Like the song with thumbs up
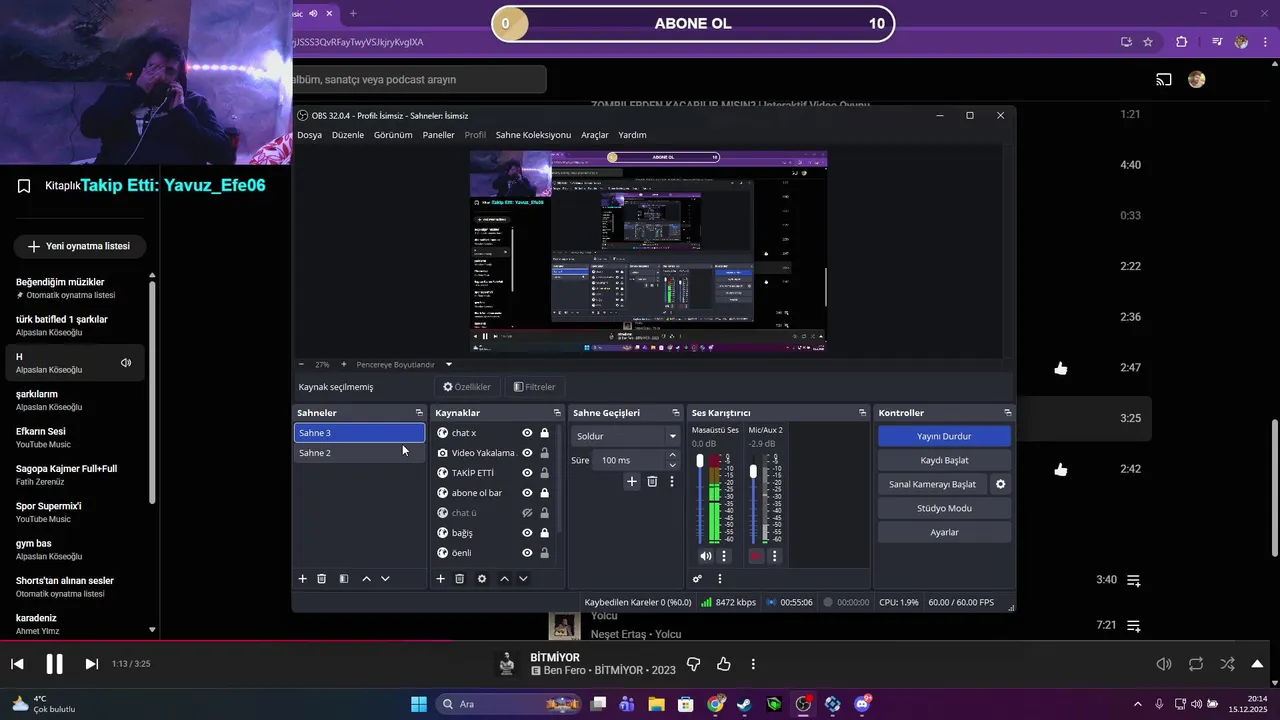 724,664
